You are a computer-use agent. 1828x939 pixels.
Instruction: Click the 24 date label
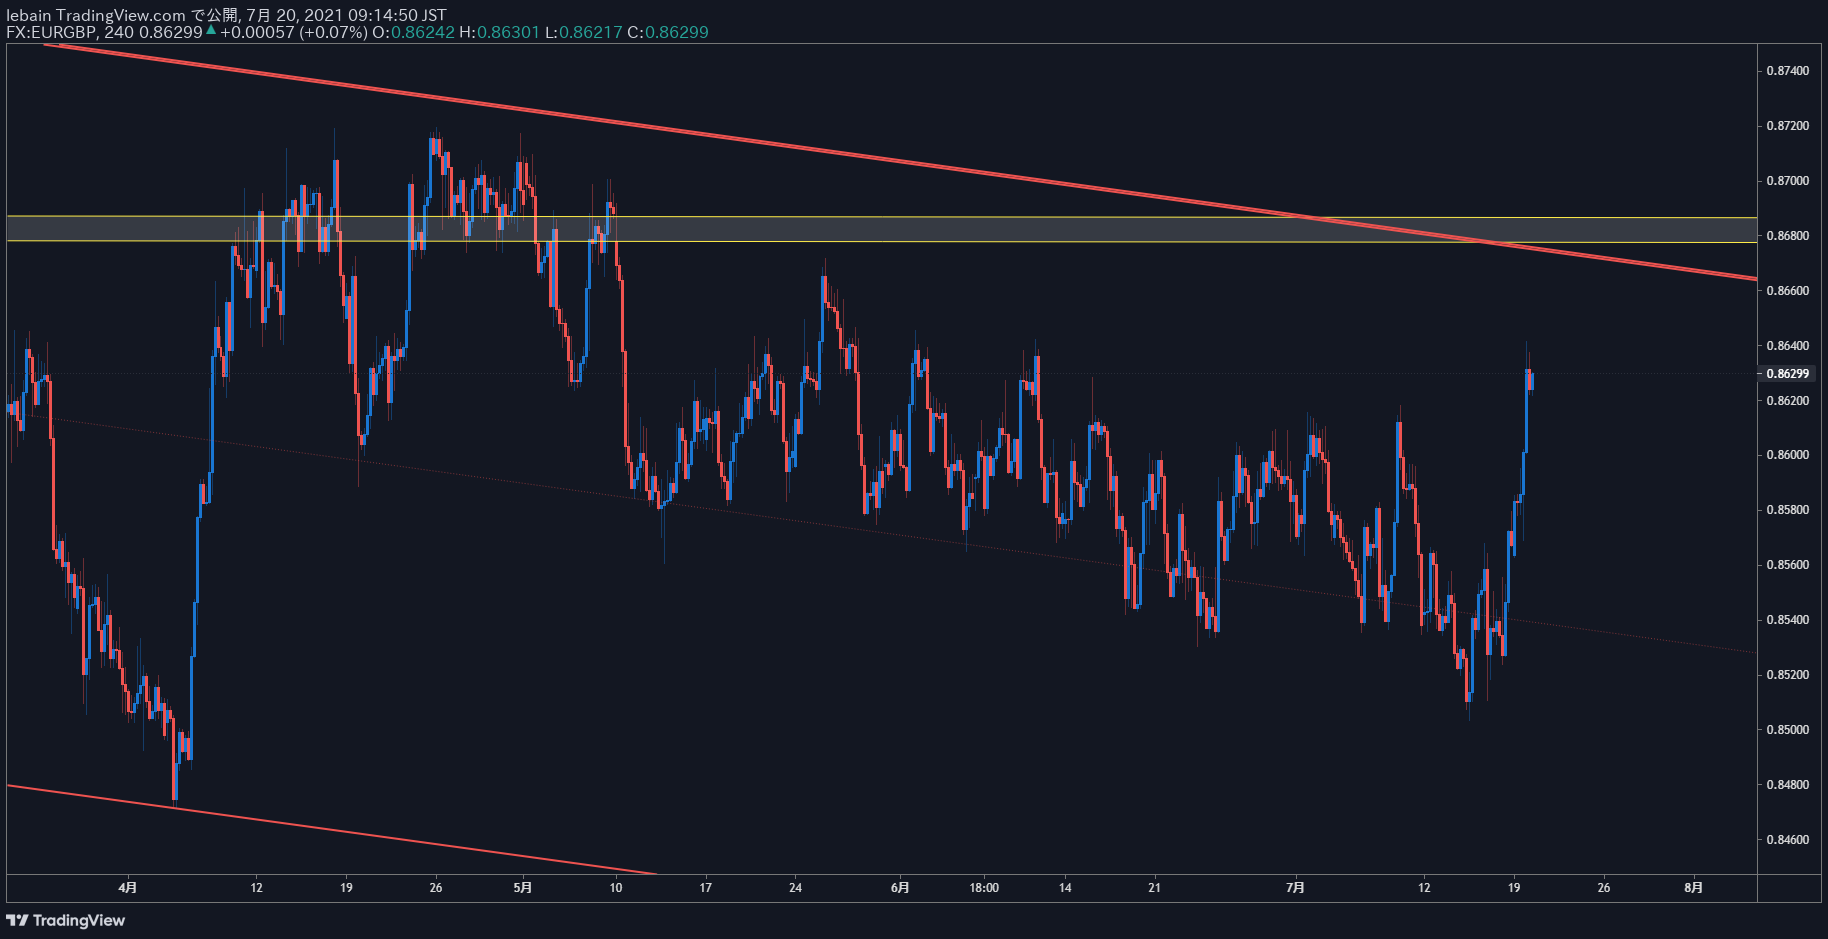click(x=796, y=888)
